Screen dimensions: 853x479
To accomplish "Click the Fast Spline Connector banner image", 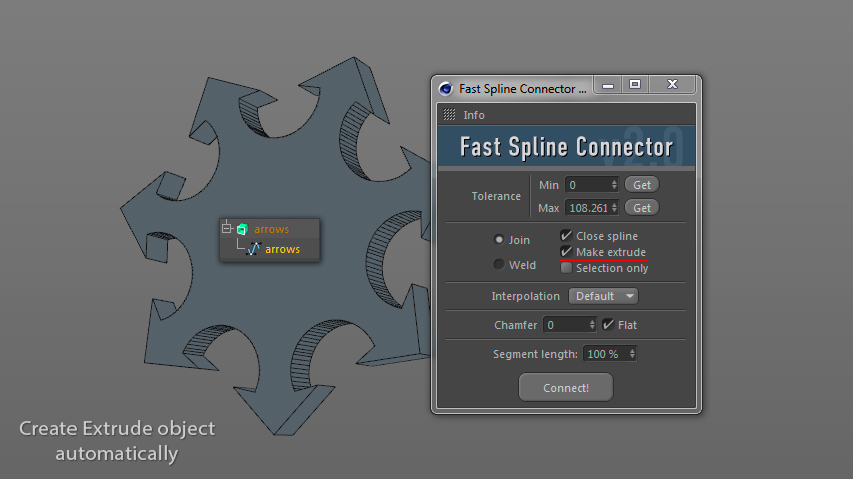I will tap(566, 147).
